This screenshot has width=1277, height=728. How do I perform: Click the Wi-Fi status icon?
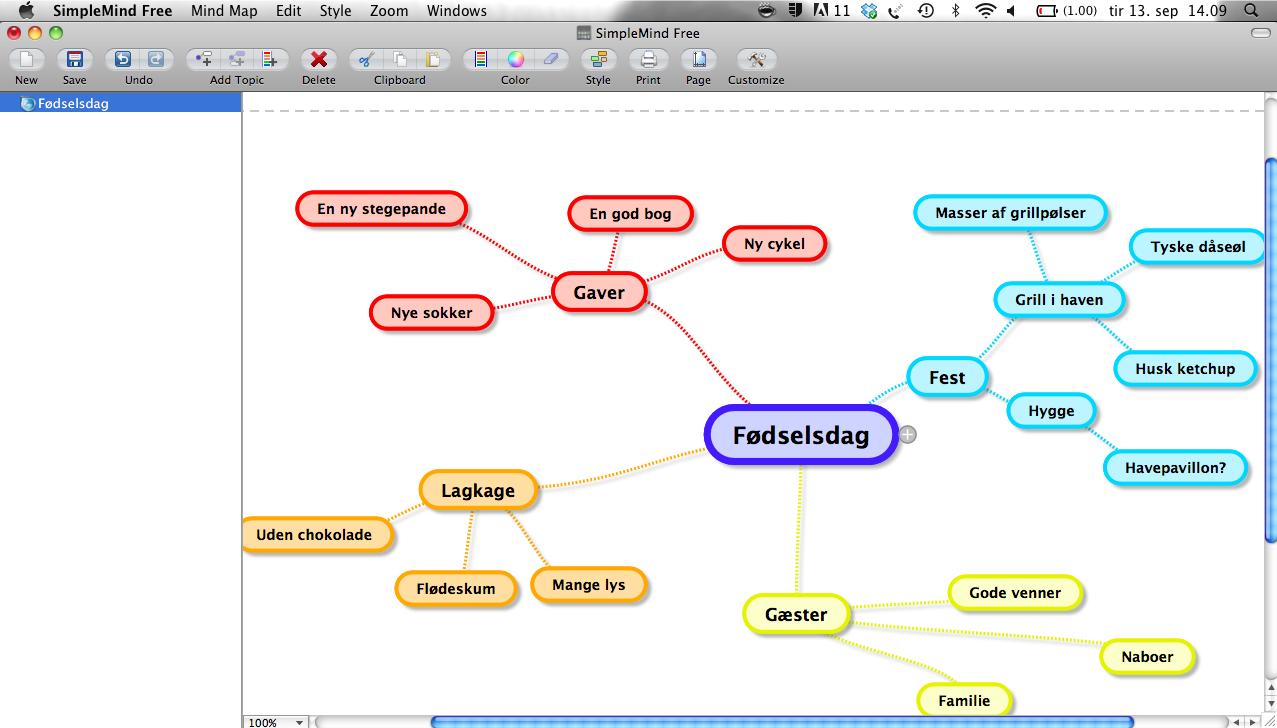986,11
